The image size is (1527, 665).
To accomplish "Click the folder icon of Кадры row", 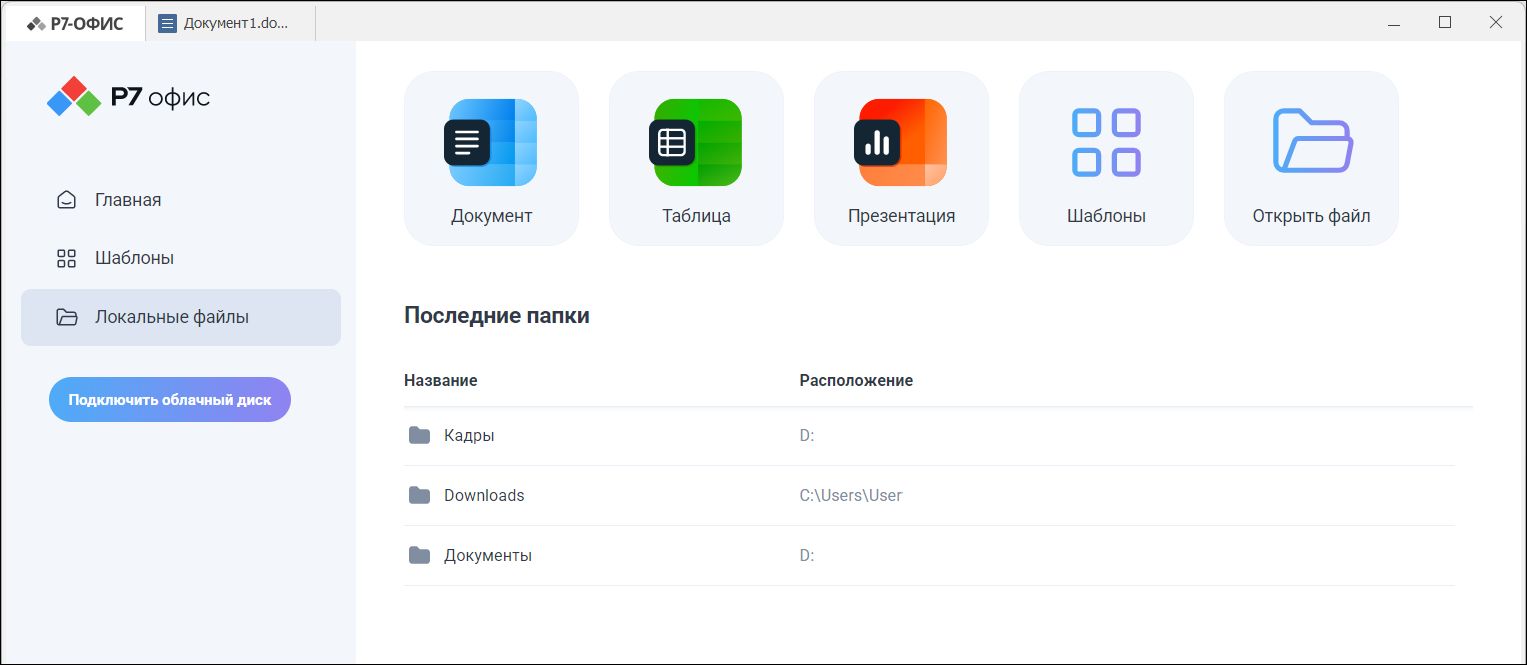I will 419,435.
